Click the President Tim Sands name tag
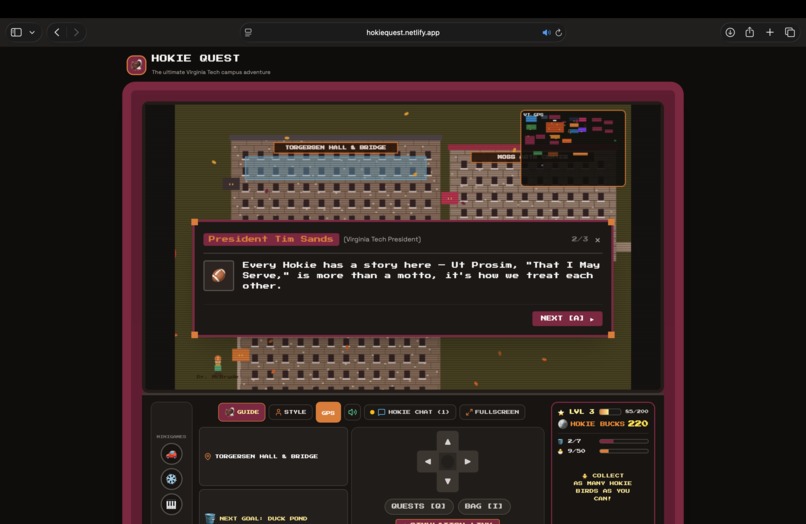Screen dimensions: 806x524 coord(271,239)
